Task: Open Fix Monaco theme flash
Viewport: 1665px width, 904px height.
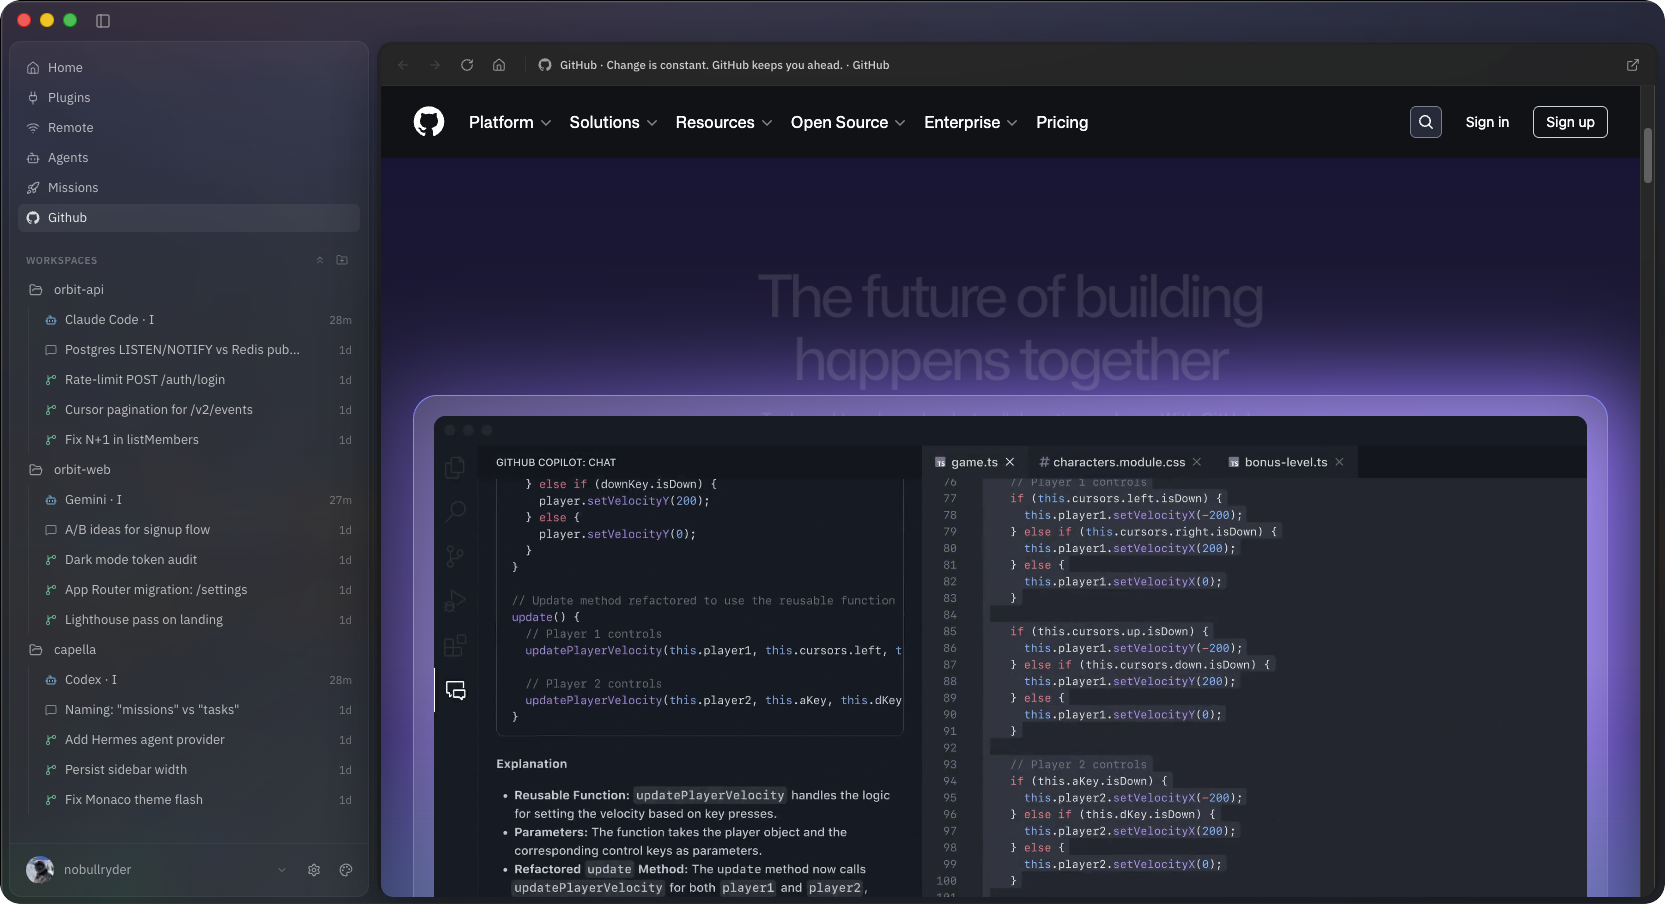Action: (197, 800)
